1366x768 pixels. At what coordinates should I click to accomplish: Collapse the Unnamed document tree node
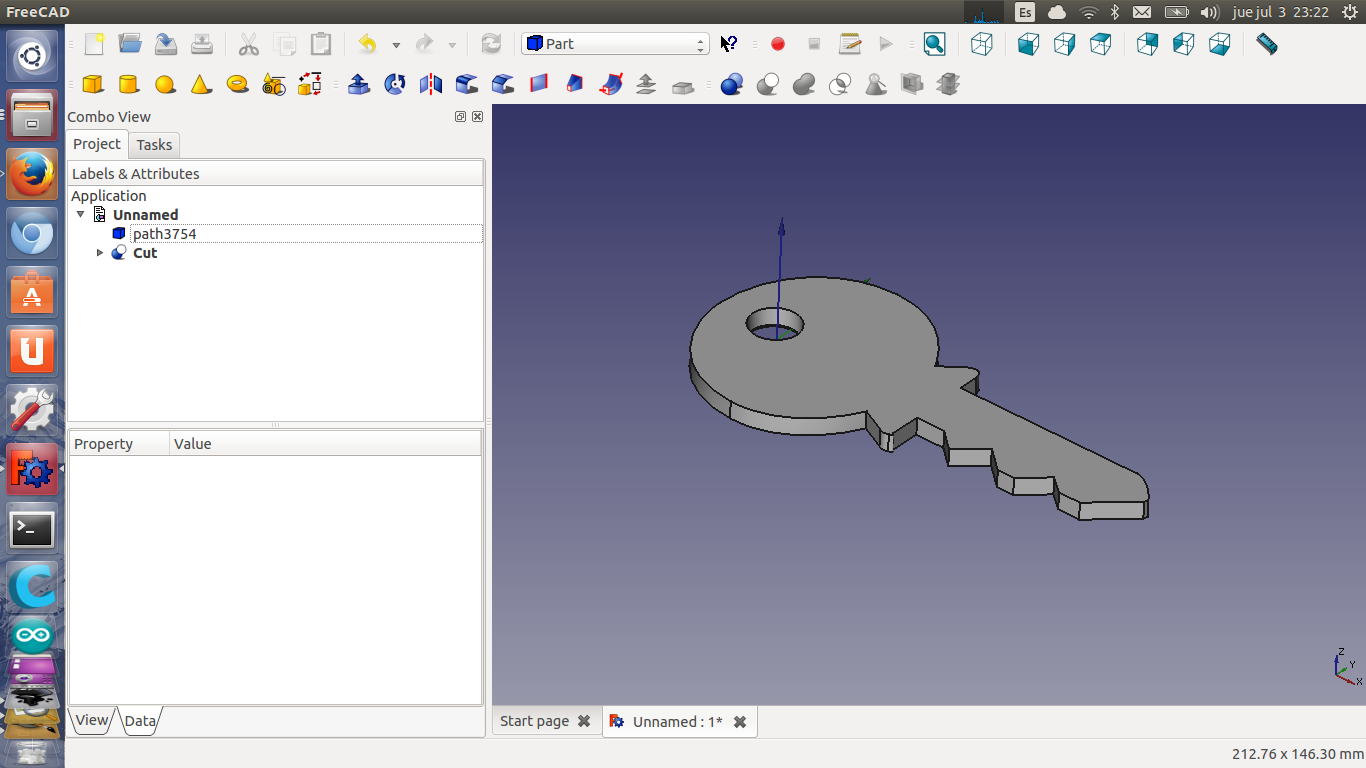(x=81, y=215)
